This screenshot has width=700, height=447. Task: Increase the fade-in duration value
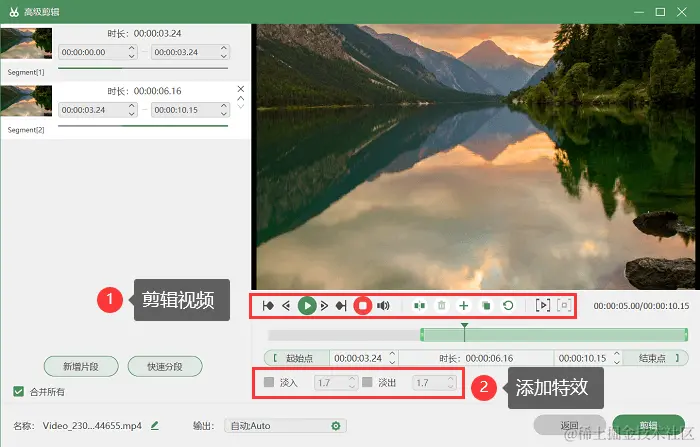(x=352, y=379)
